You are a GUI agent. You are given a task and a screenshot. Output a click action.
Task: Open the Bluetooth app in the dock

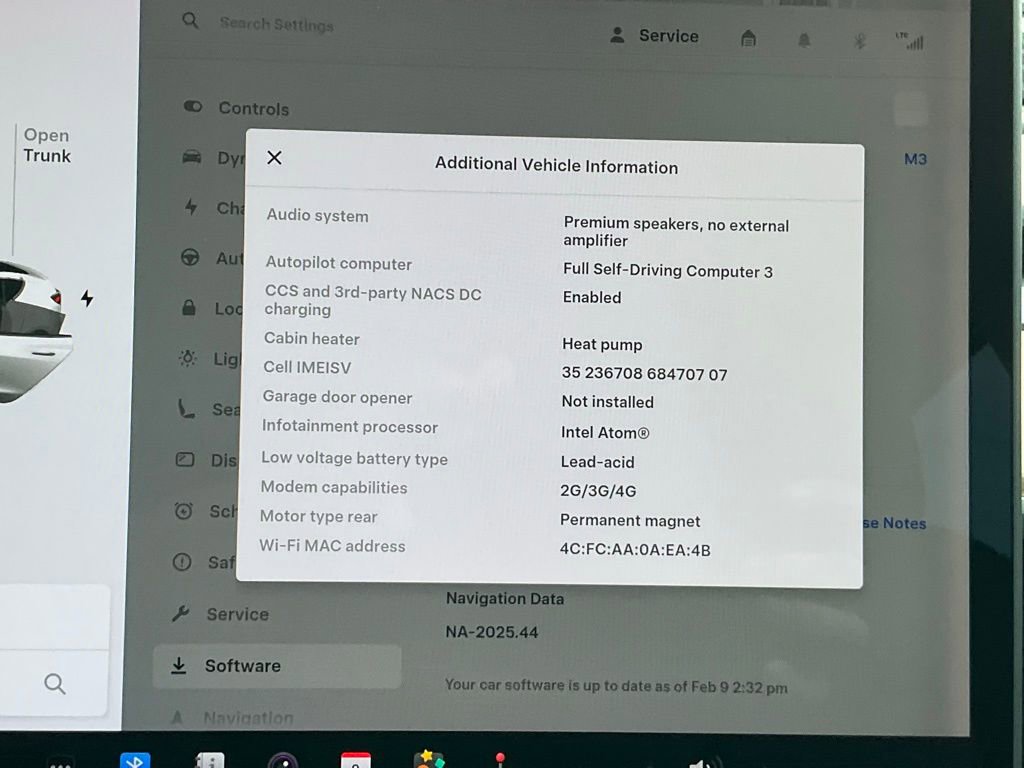click(x=135, y=760)
